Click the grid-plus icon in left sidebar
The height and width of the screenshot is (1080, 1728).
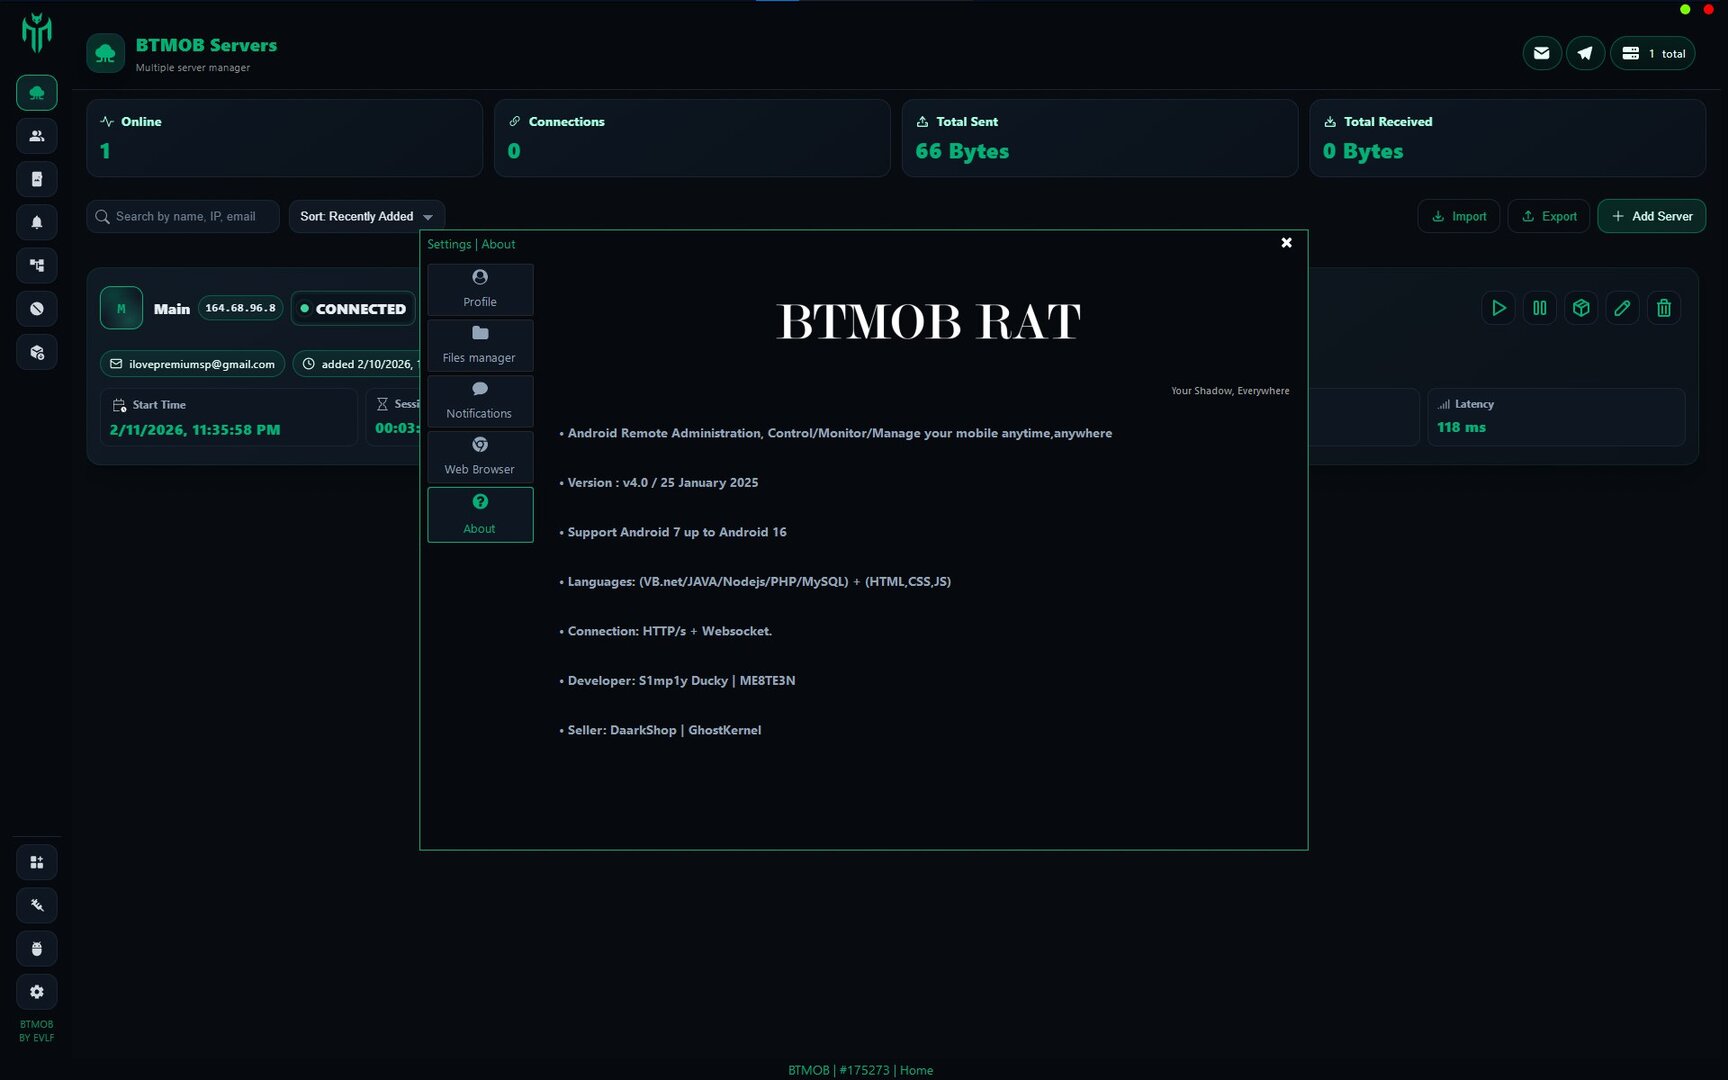pyautogui.click(x=37, y=862)
